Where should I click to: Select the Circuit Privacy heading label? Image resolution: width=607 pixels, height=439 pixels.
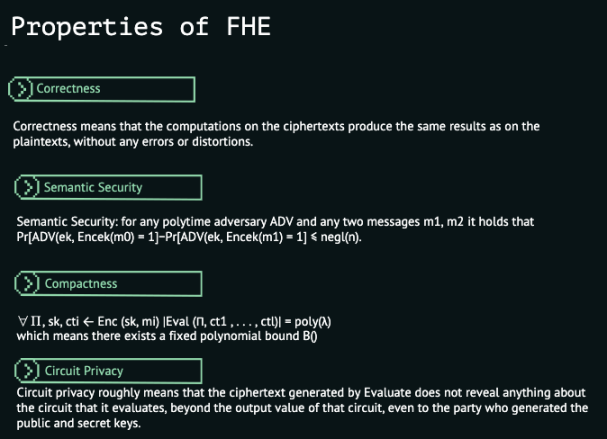pyautogui.click(x=84, y=371)
